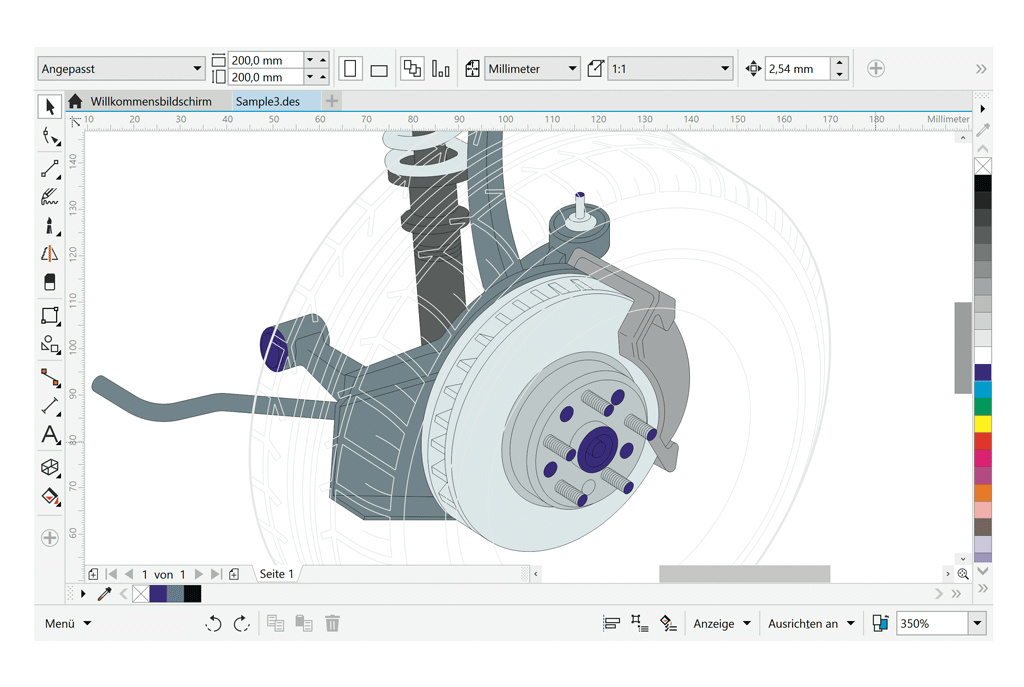
Task: Click the 2,54 mm nudge distance field
Action: coord(798,69)
